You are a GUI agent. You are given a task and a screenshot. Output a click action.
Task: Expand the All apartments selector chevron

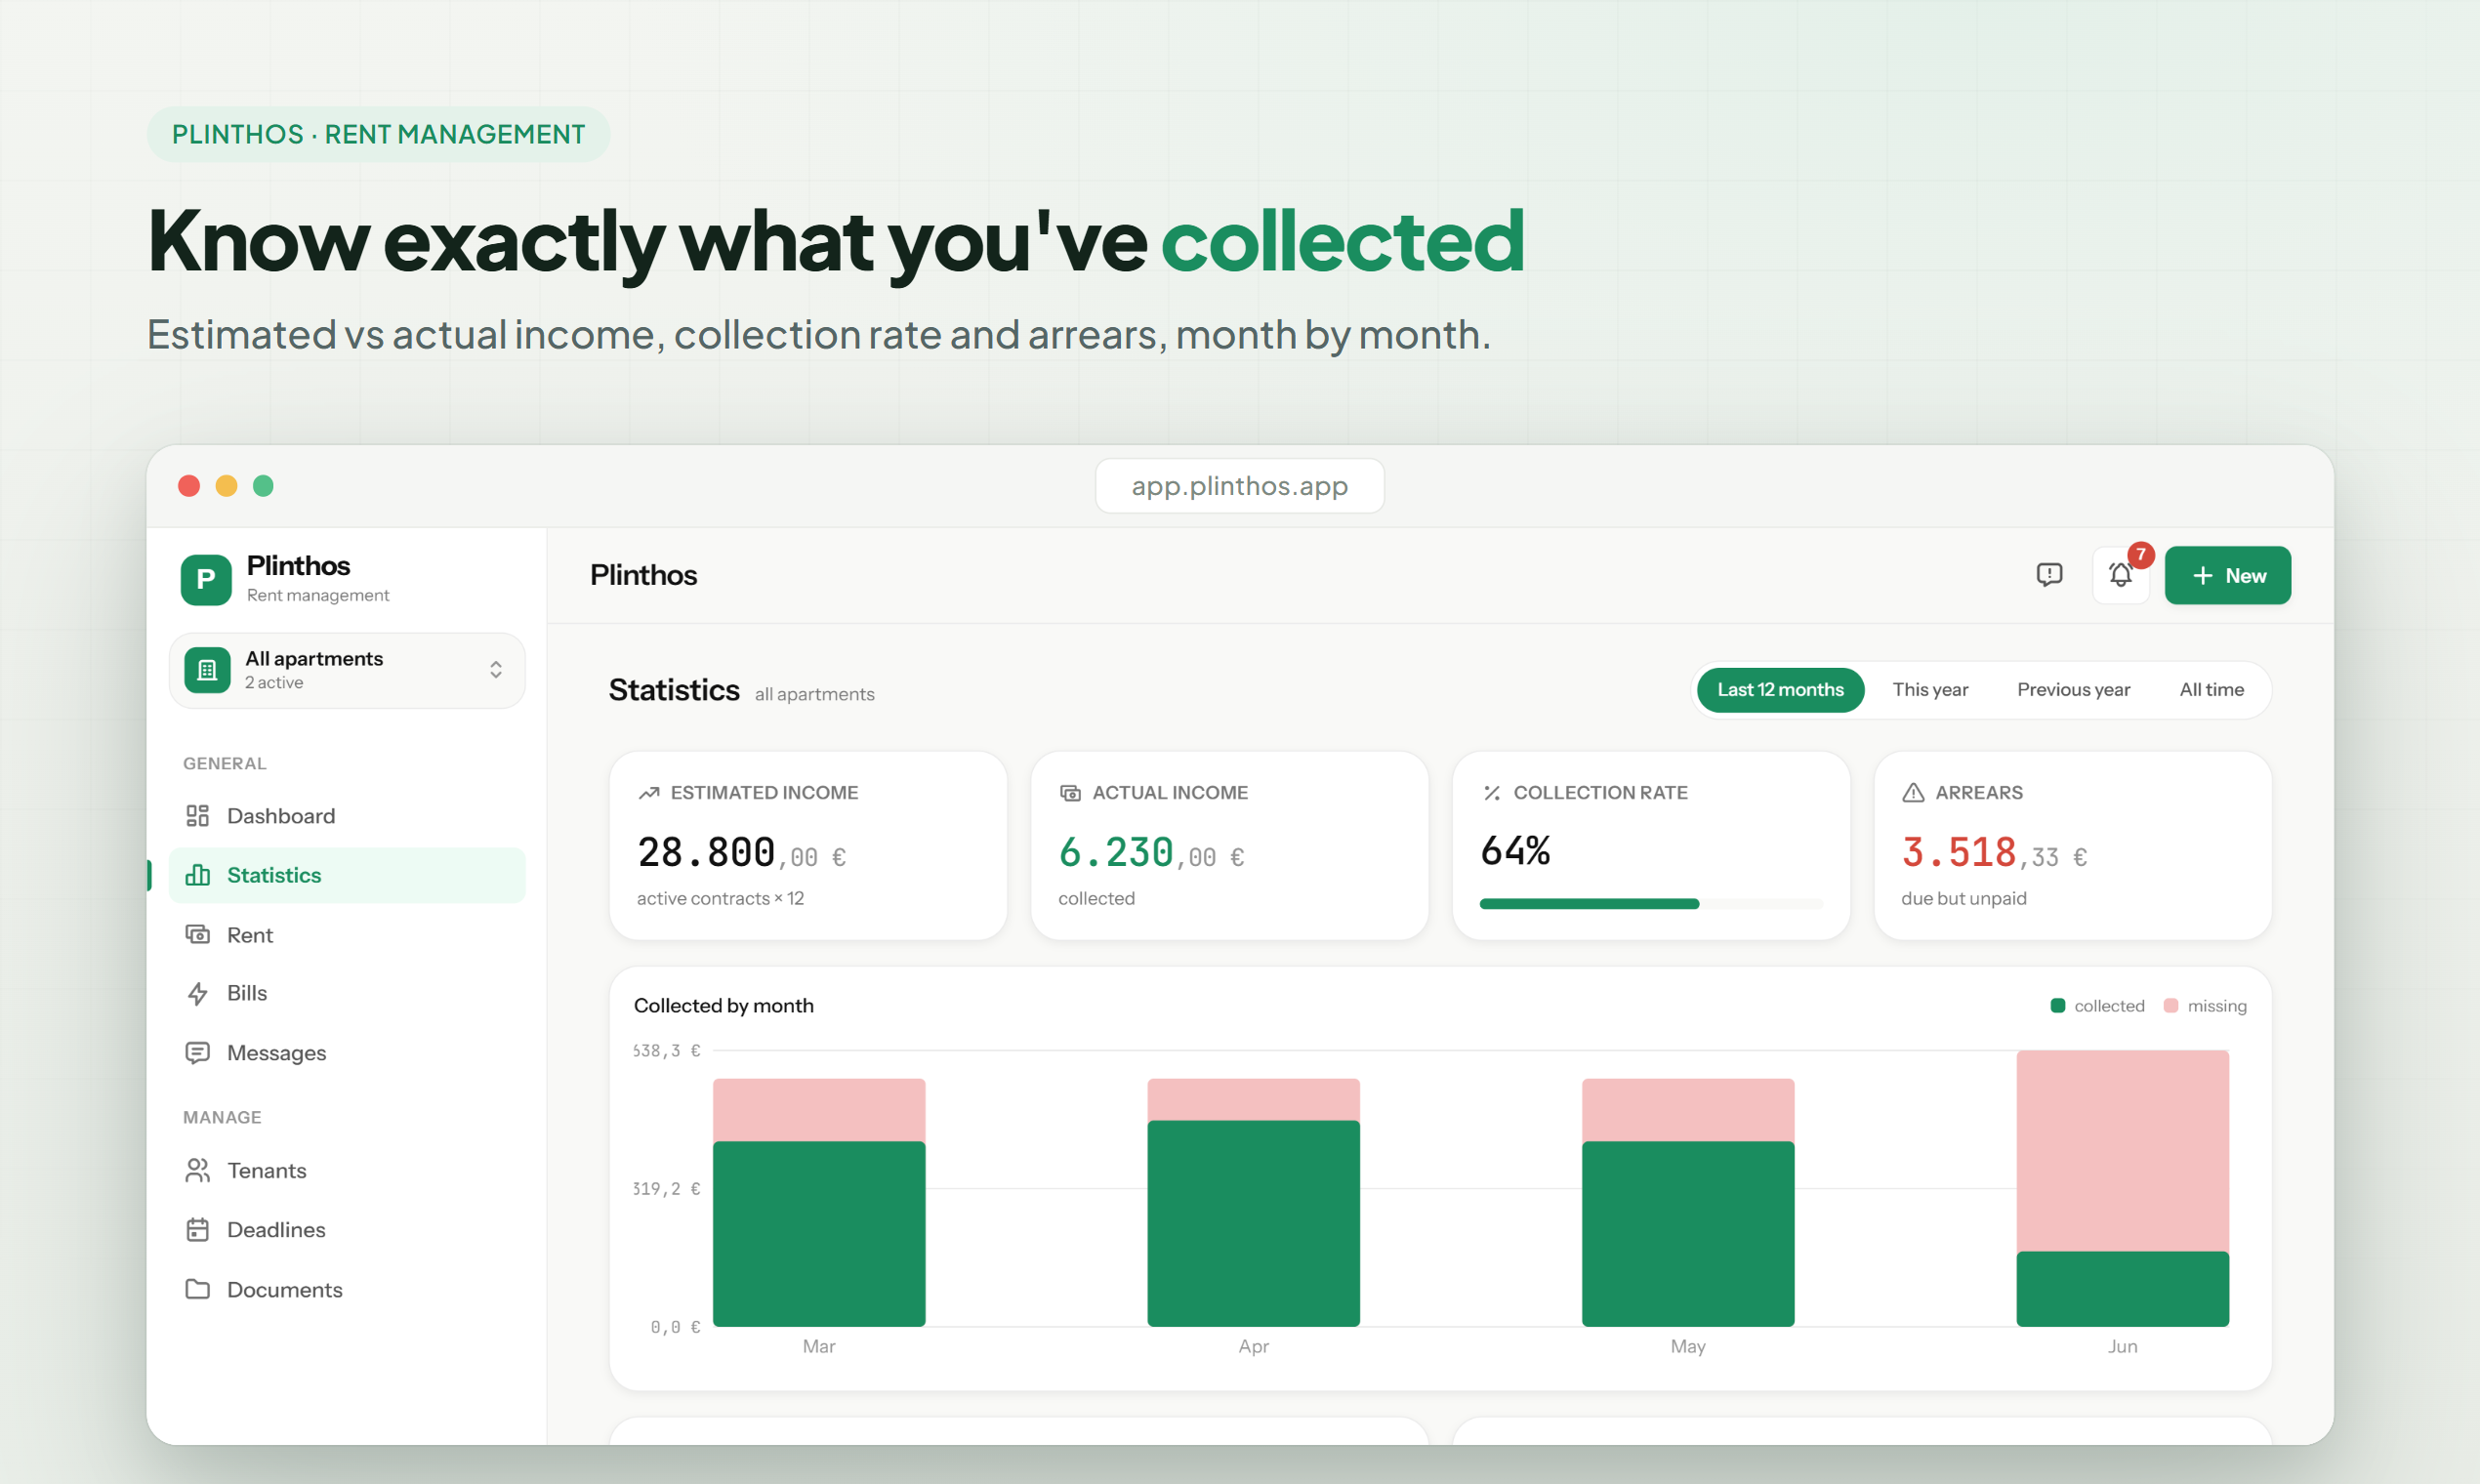(496, 670)
